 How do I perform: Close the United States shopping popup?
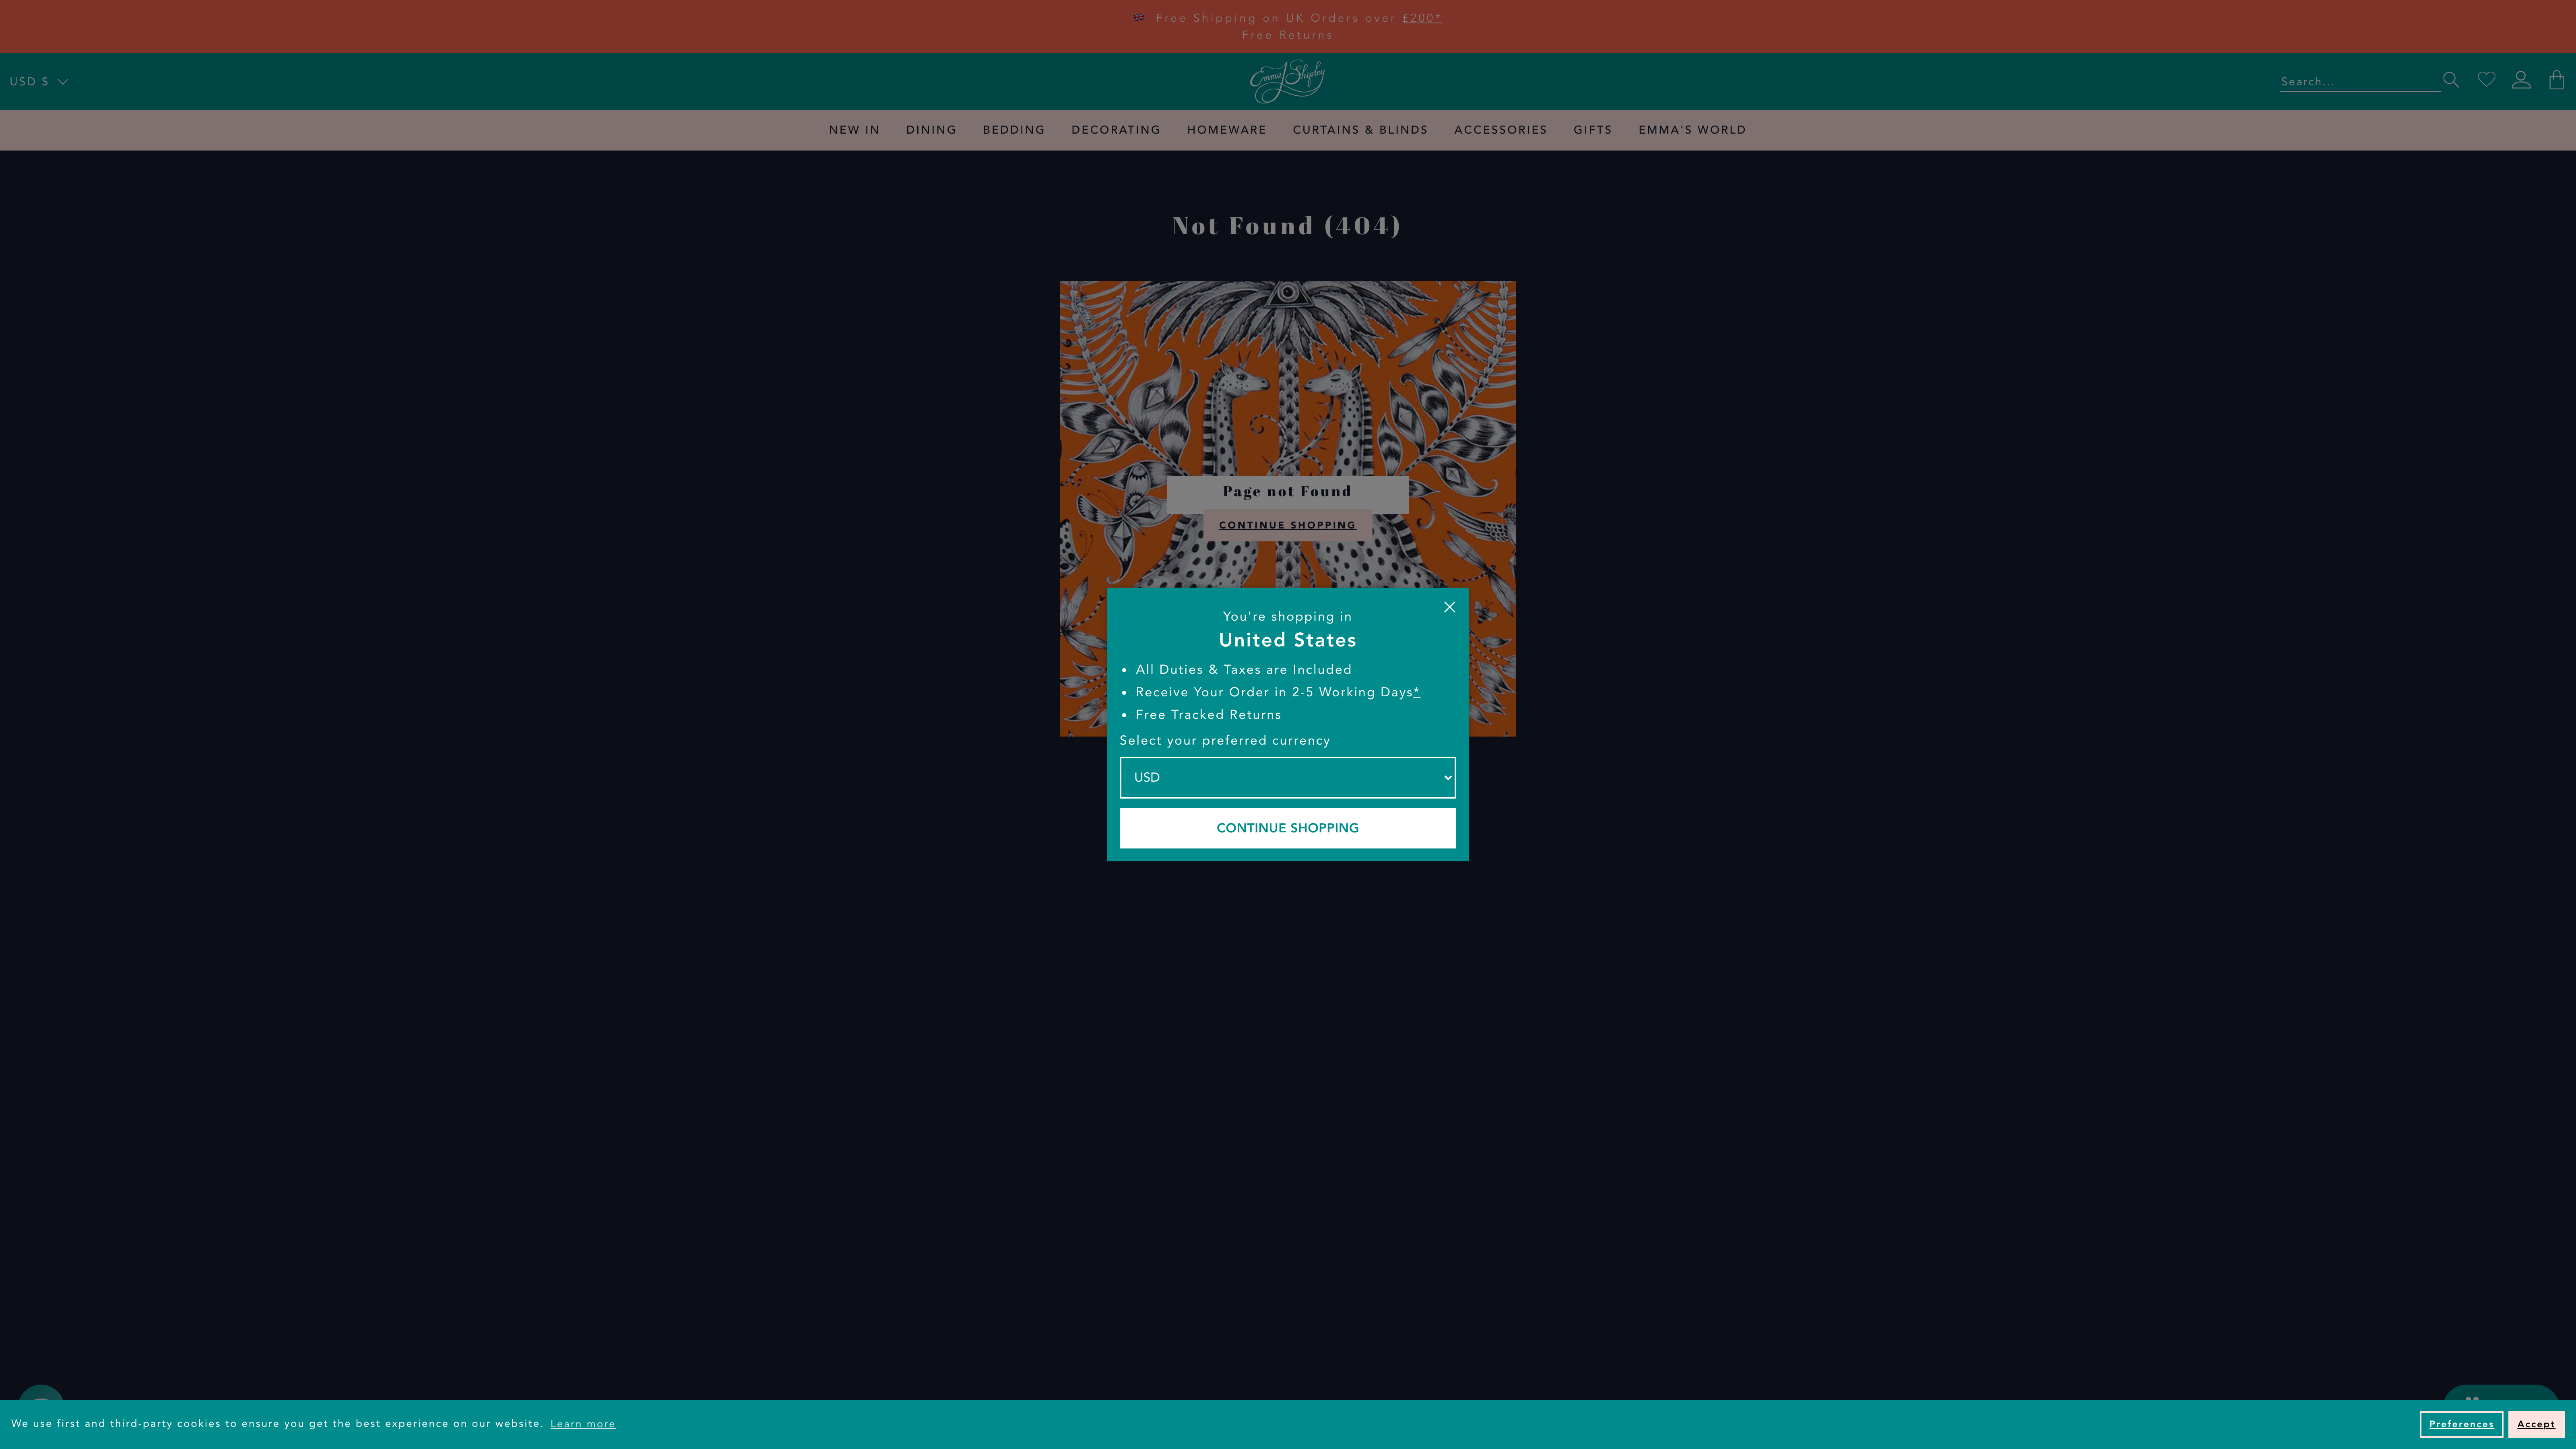(x=1449, y=607)
